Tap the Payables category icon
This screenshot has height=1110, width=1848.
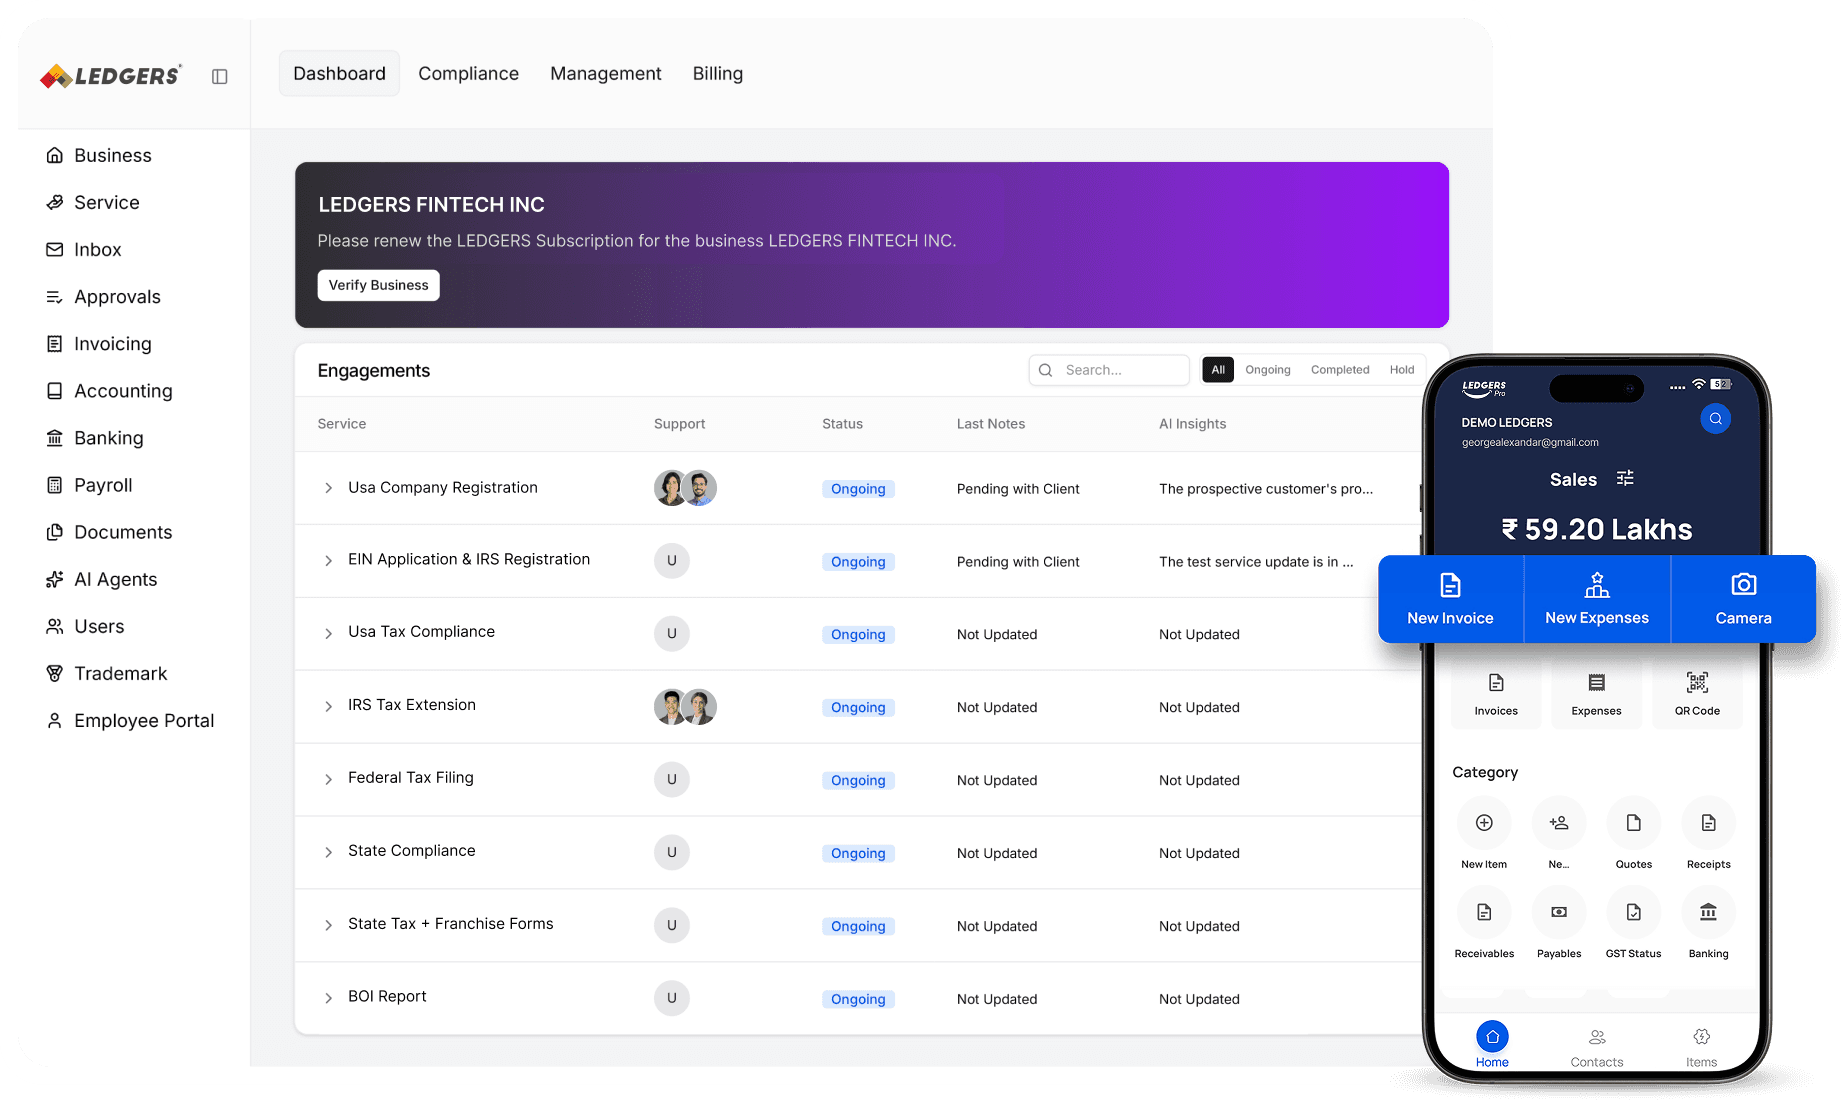click(x=1559, y=912)
